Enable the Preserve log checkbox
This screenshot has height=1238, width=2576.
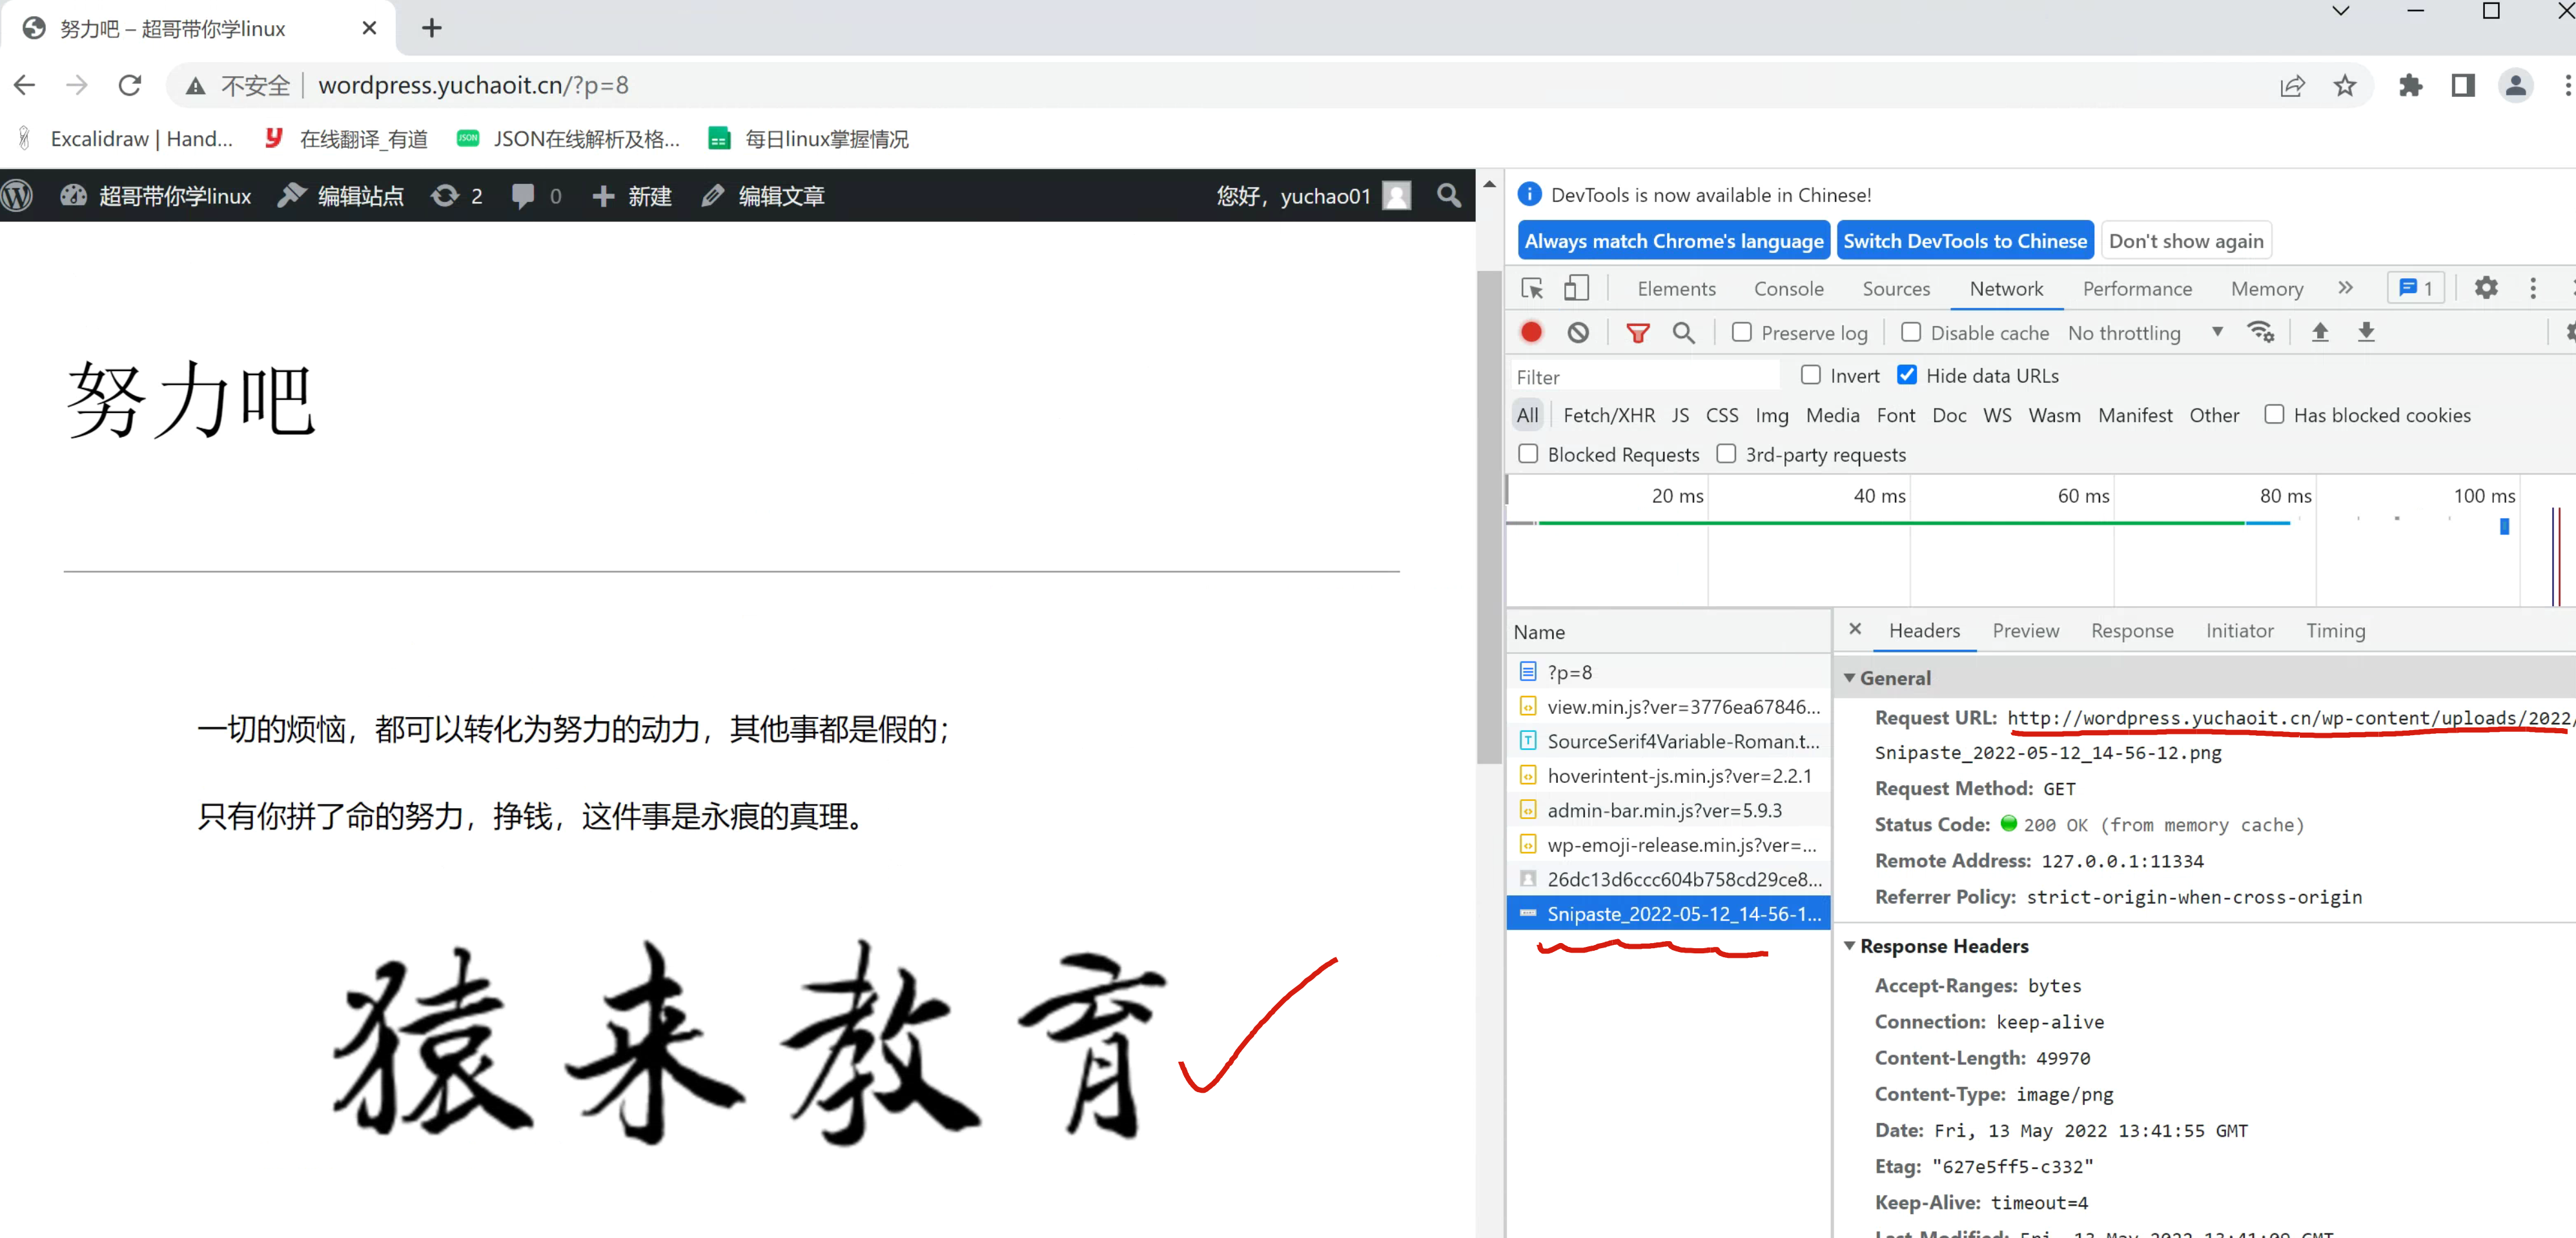1741,332
